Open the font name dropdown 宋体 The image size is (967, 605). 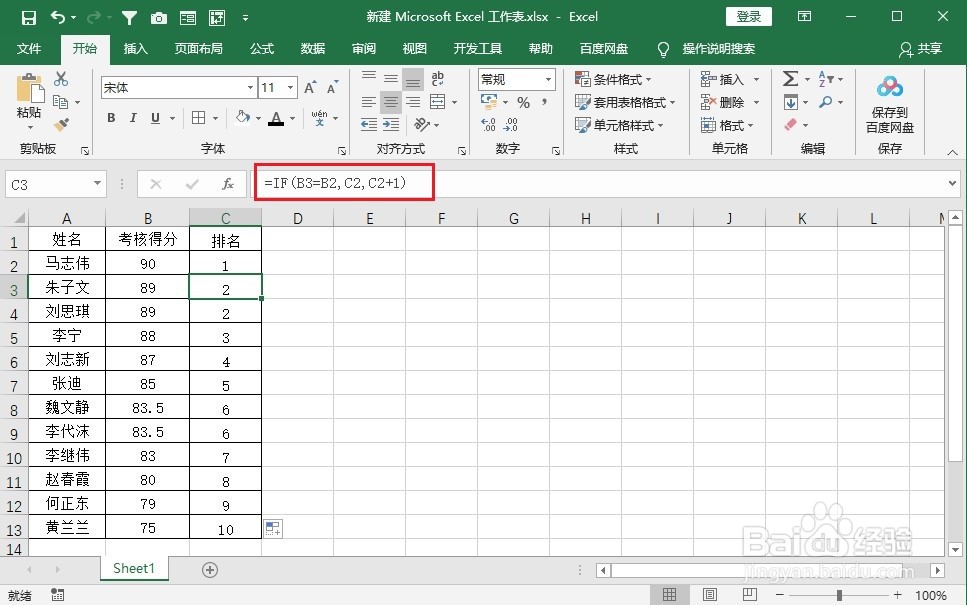coord(250,88)
